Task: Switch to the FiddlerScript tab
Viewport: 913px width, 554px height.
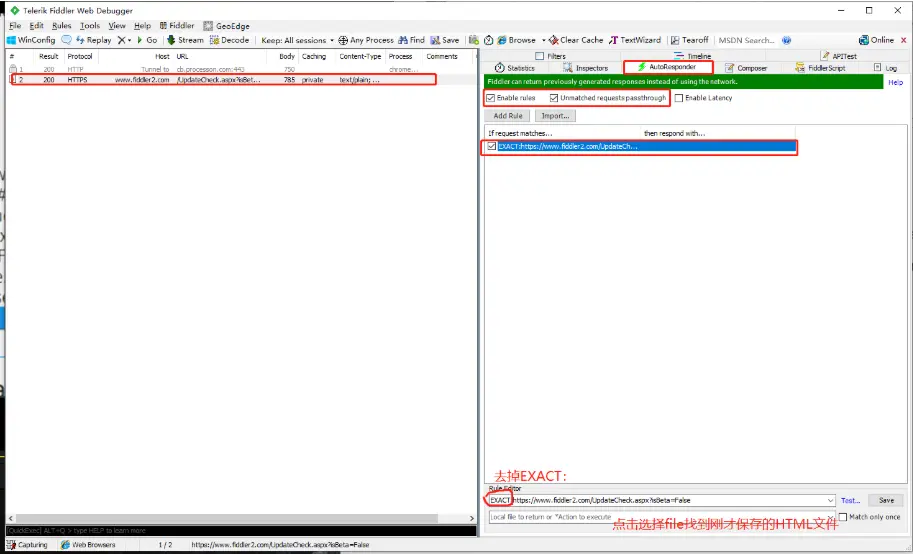Action: pyautogui.click(x=820, y=68)
